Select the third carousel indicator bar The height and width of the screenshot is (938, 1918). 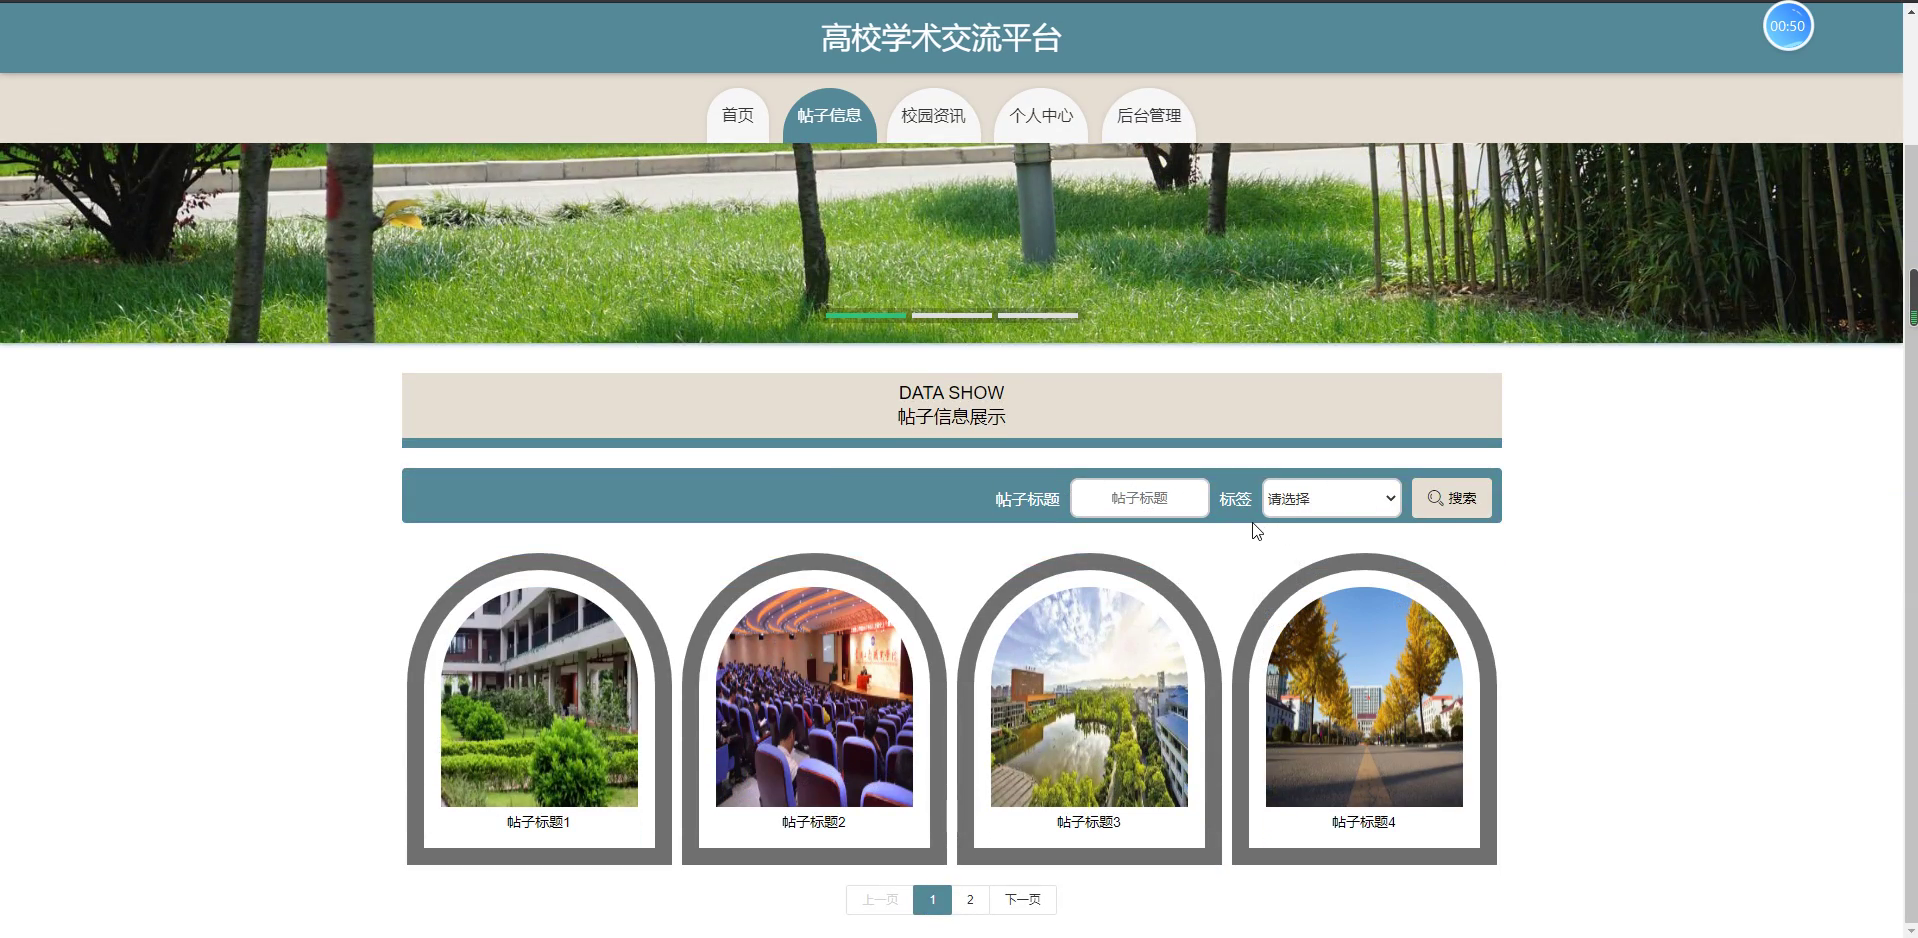point(1038,315)
